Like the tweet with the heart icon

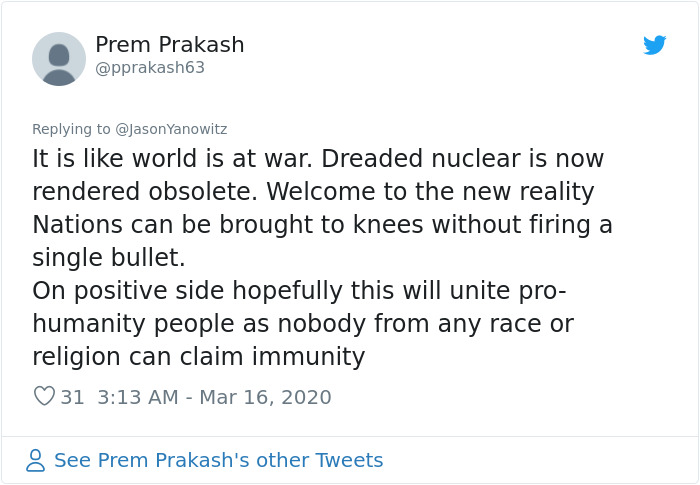pos(44,397)
